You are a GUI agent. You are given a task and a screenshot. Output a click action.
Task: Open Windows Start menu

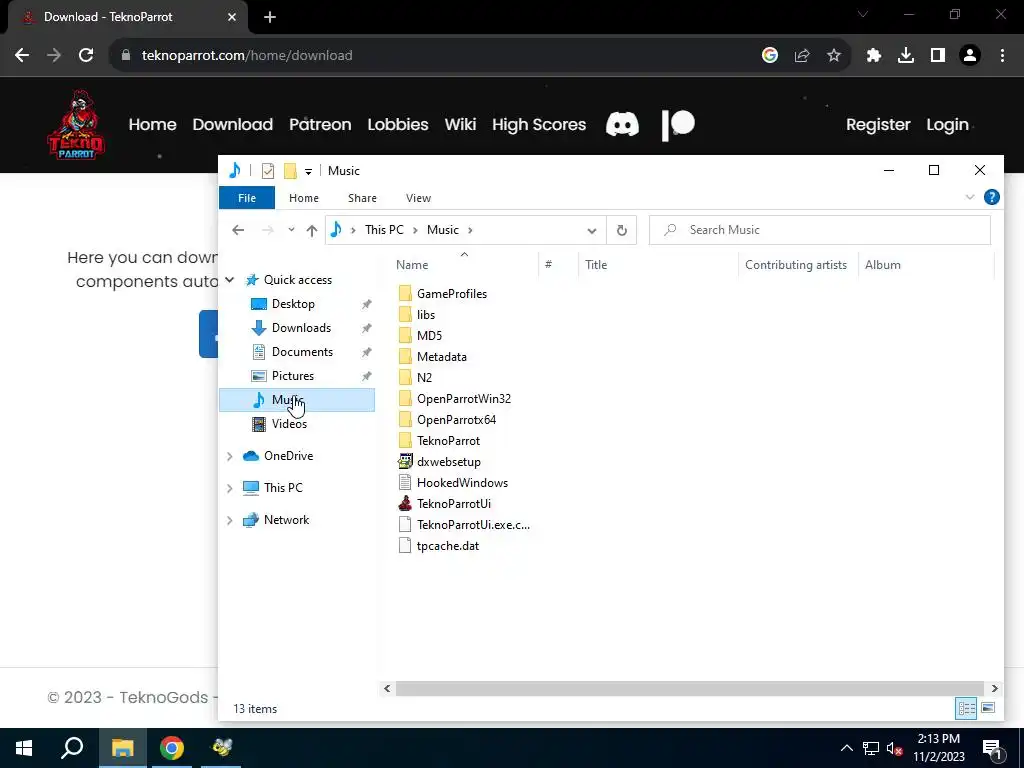coord(24,748)
